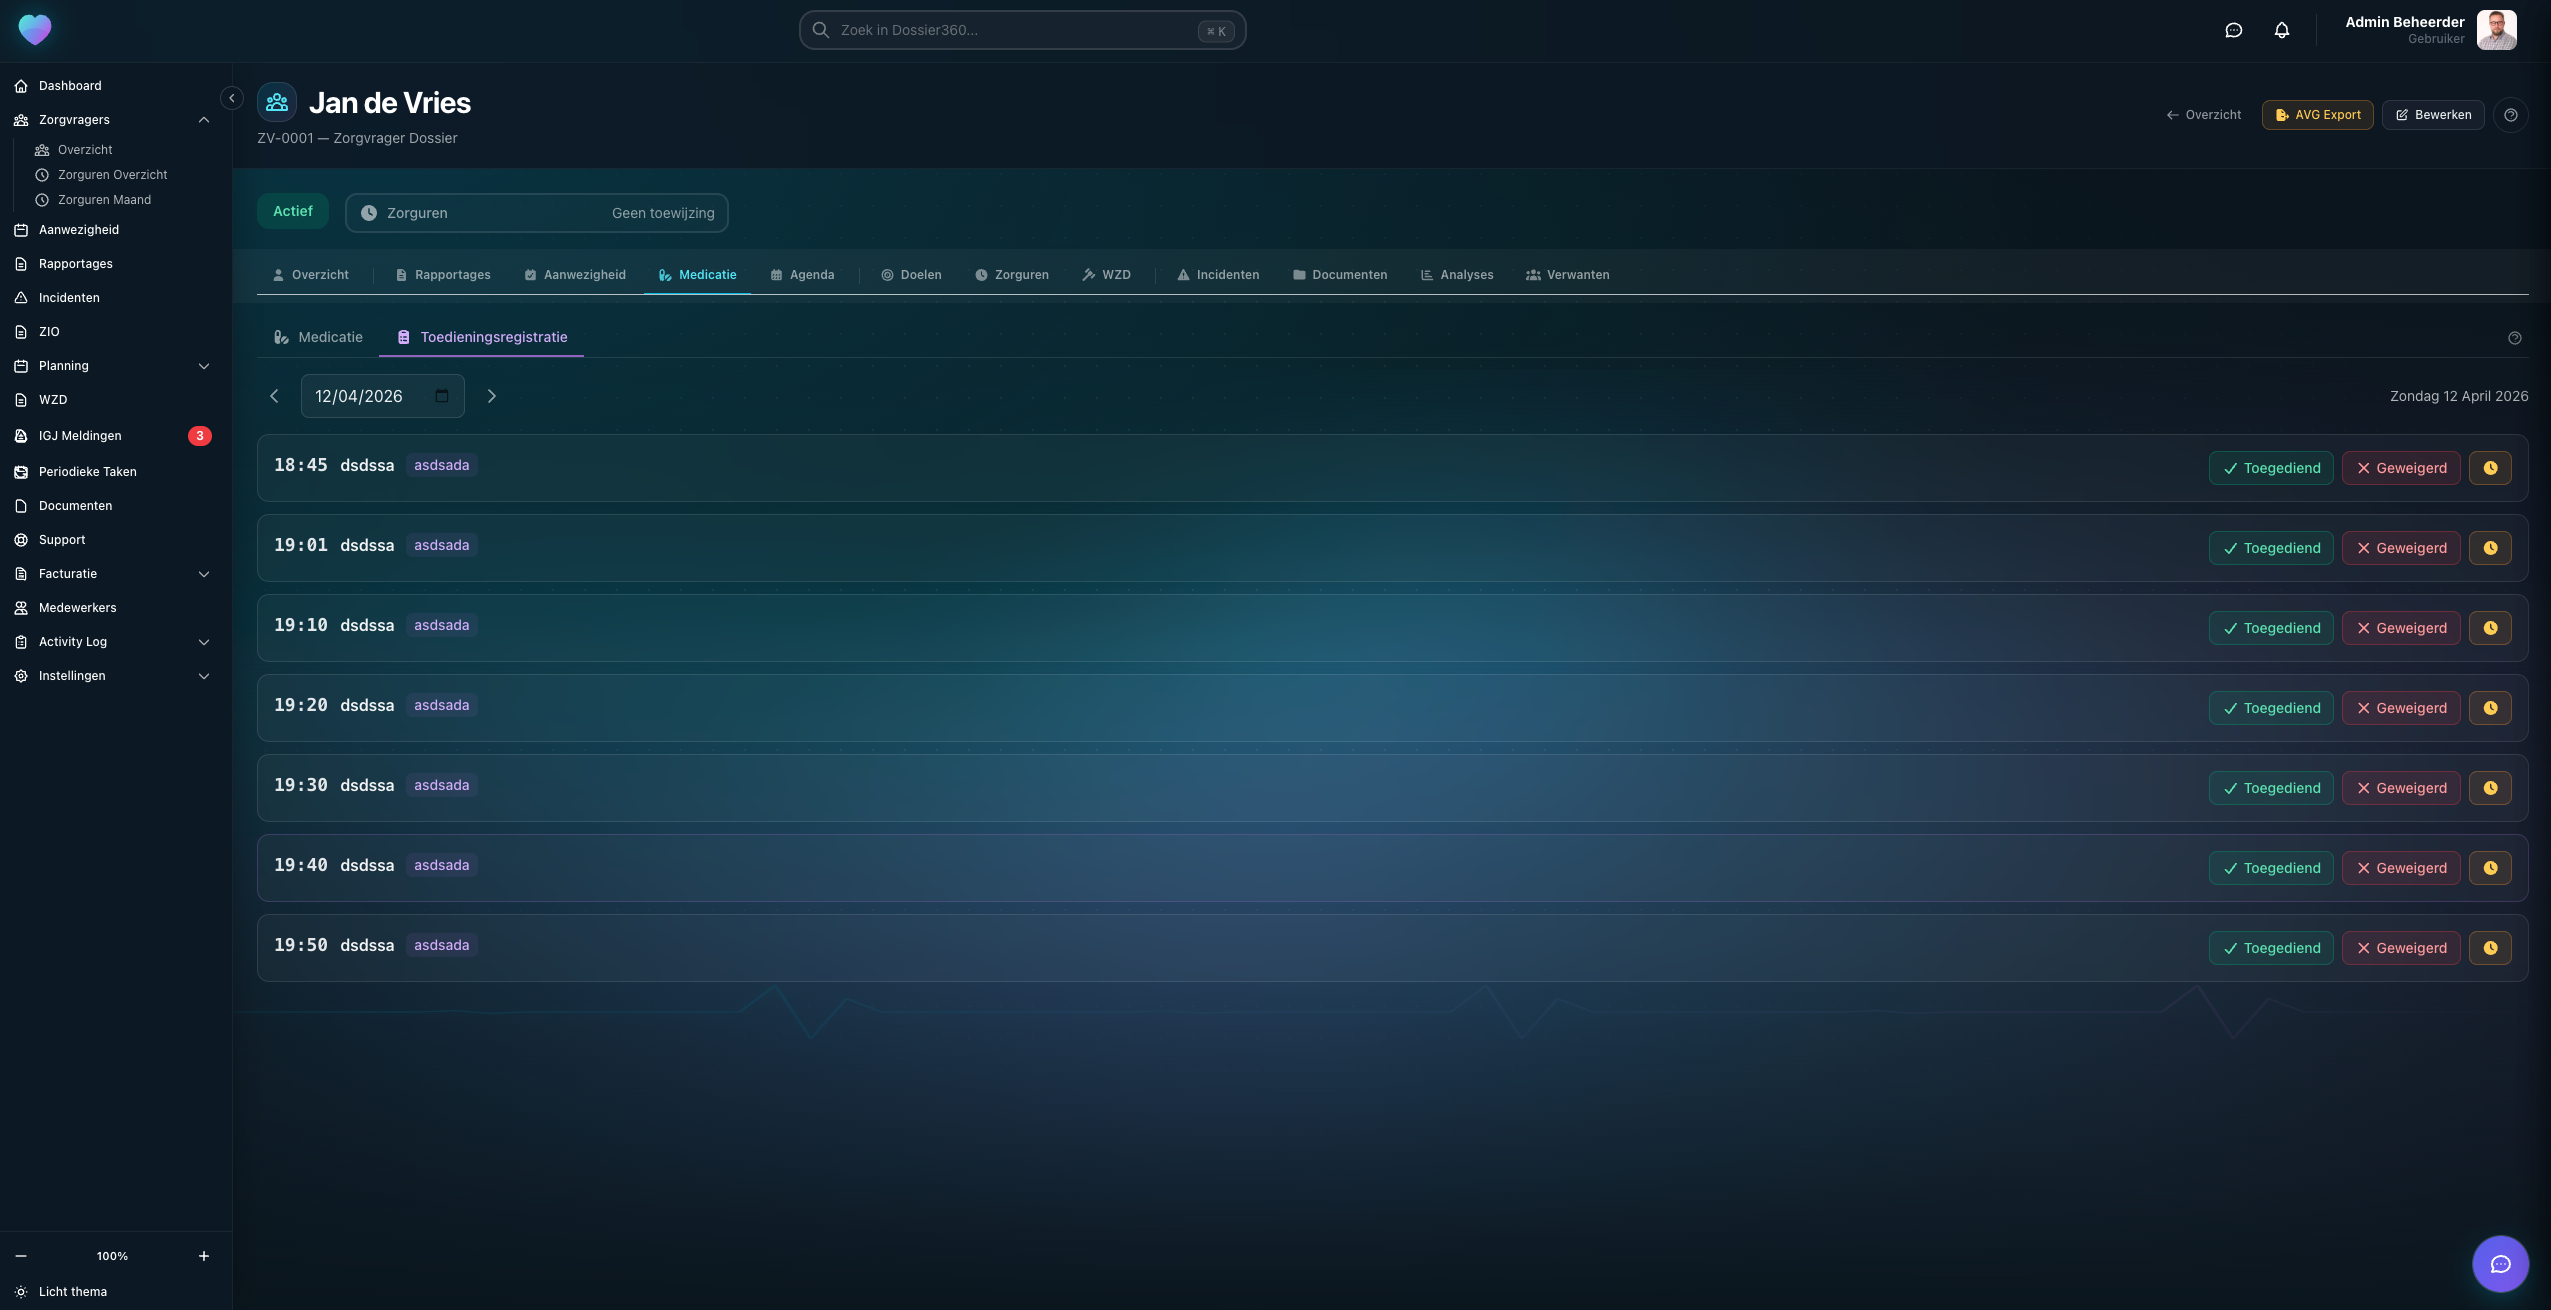
Task: Click the heart logo icon
Action: click(35, 30)
